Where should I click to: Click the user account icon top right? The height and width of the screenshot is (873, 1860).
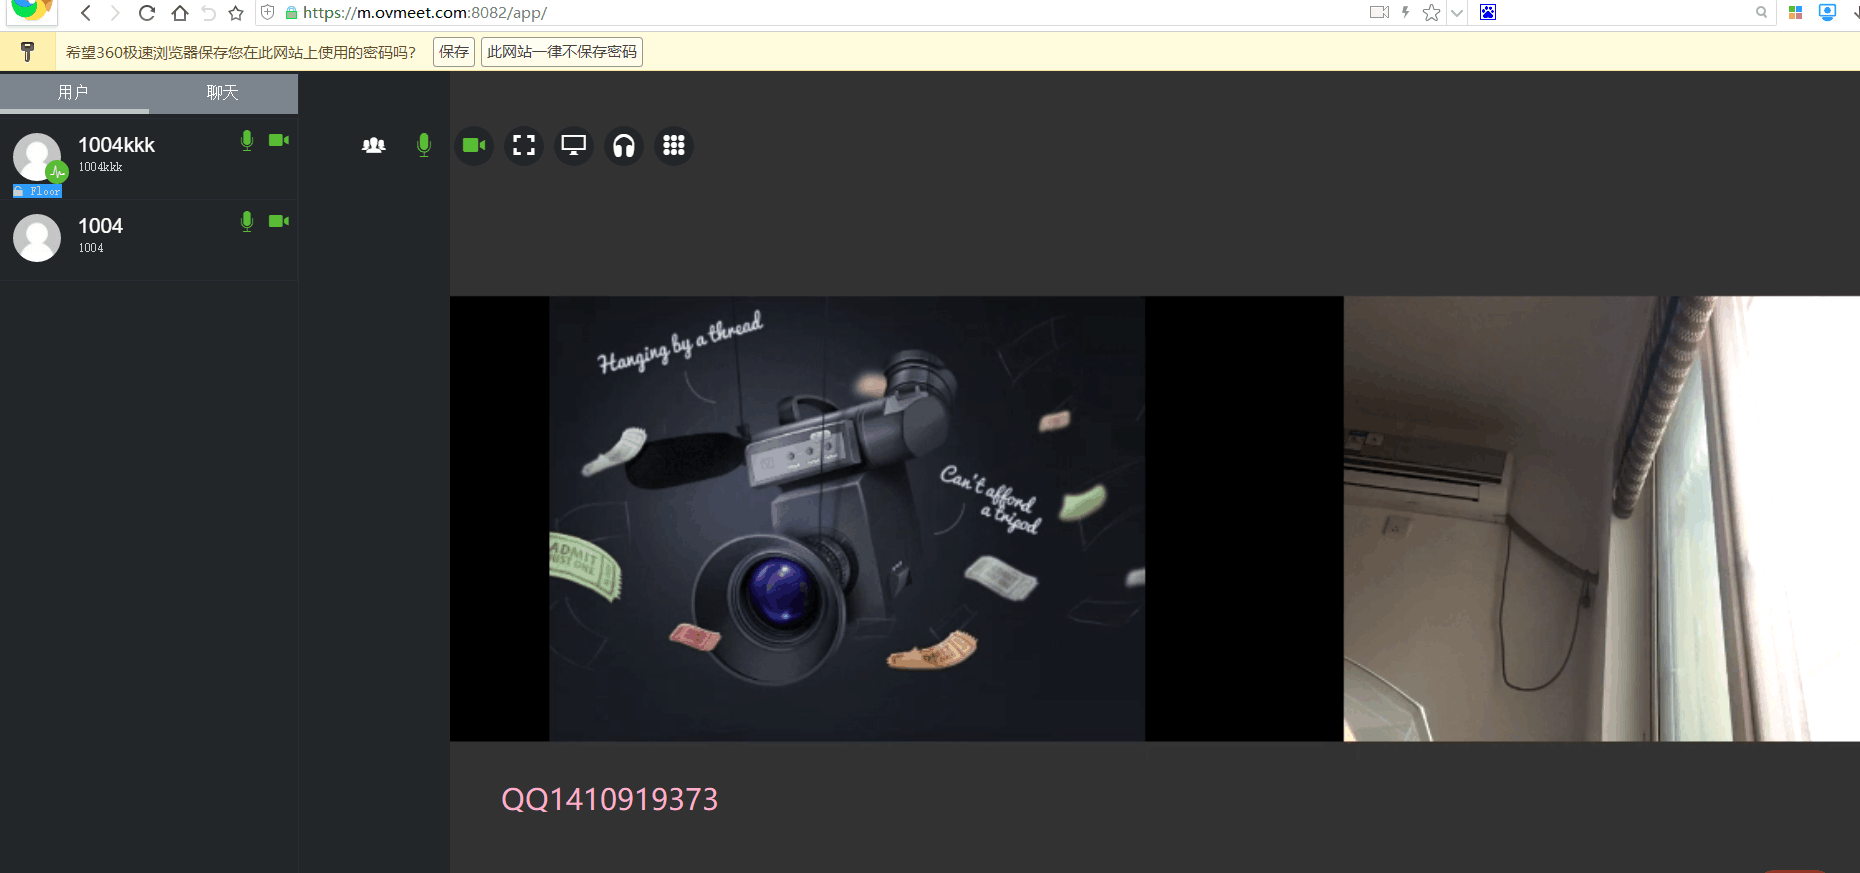tap(1828, 12)
